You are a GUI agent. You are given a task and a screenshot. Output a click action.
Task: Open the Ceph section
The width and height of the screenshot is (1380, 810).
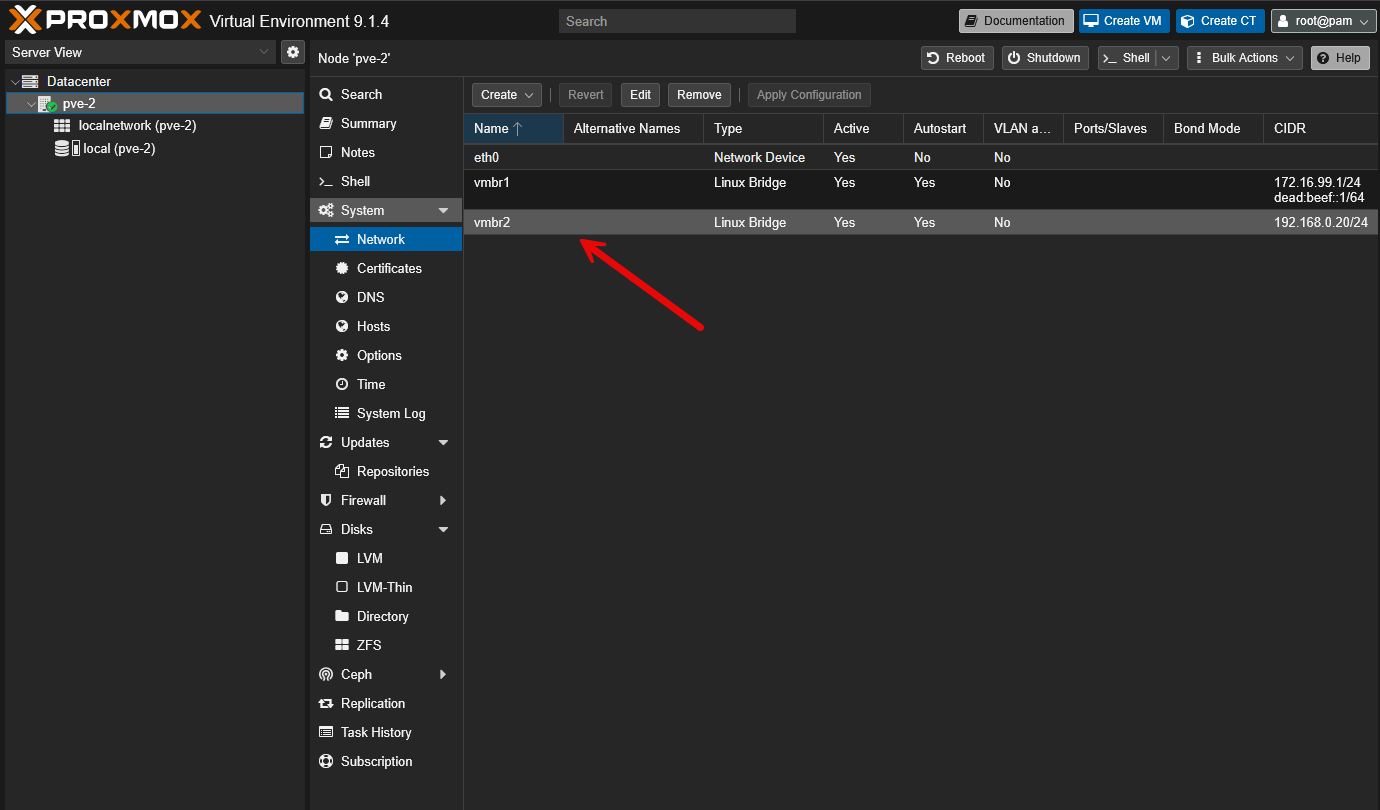tap(356, 674)
